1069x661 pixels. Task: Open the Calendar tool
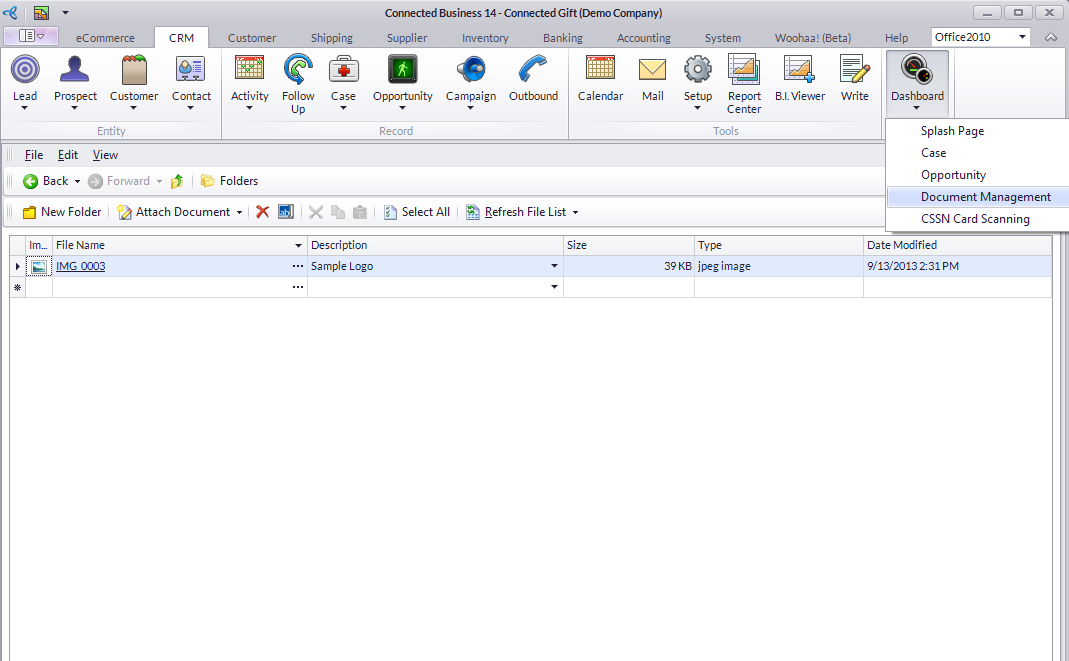click(600, 71)
